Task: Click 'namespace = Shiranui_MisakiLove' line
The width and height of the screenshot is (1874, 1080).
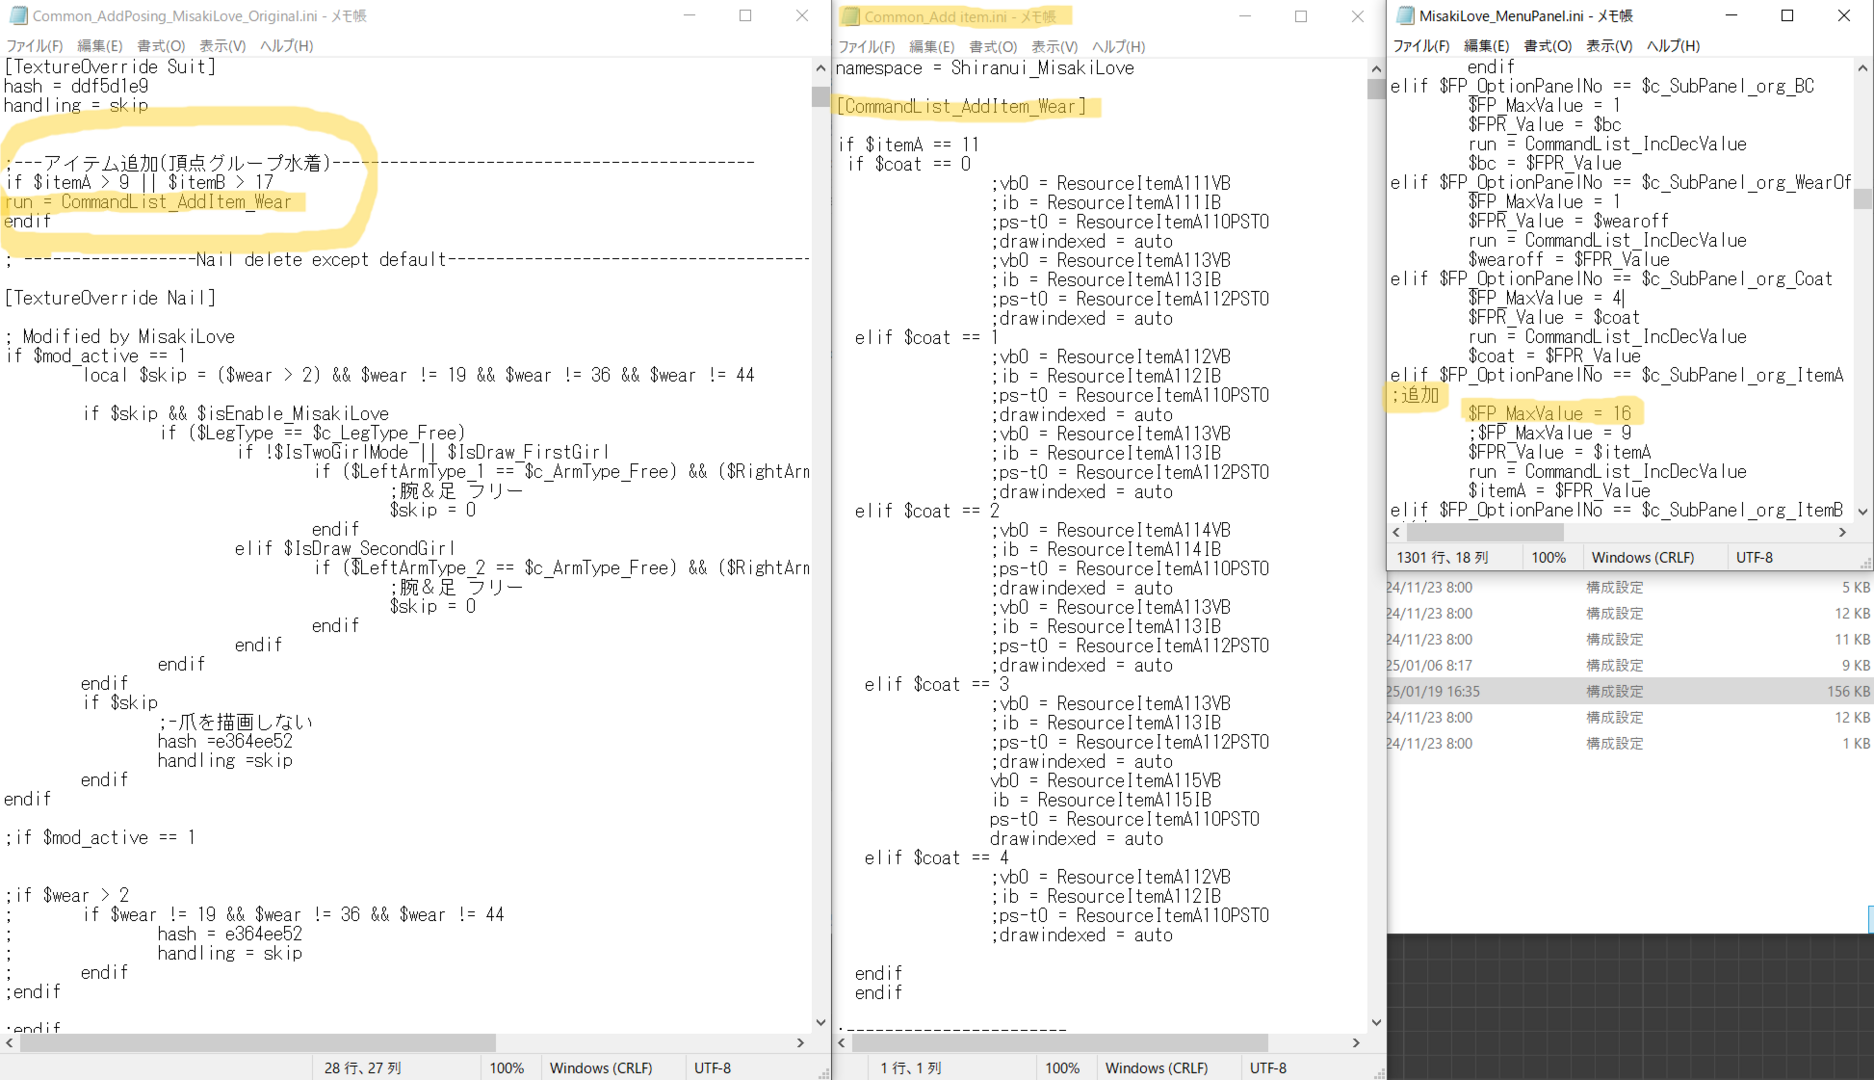Action: [x=985, y=68]
